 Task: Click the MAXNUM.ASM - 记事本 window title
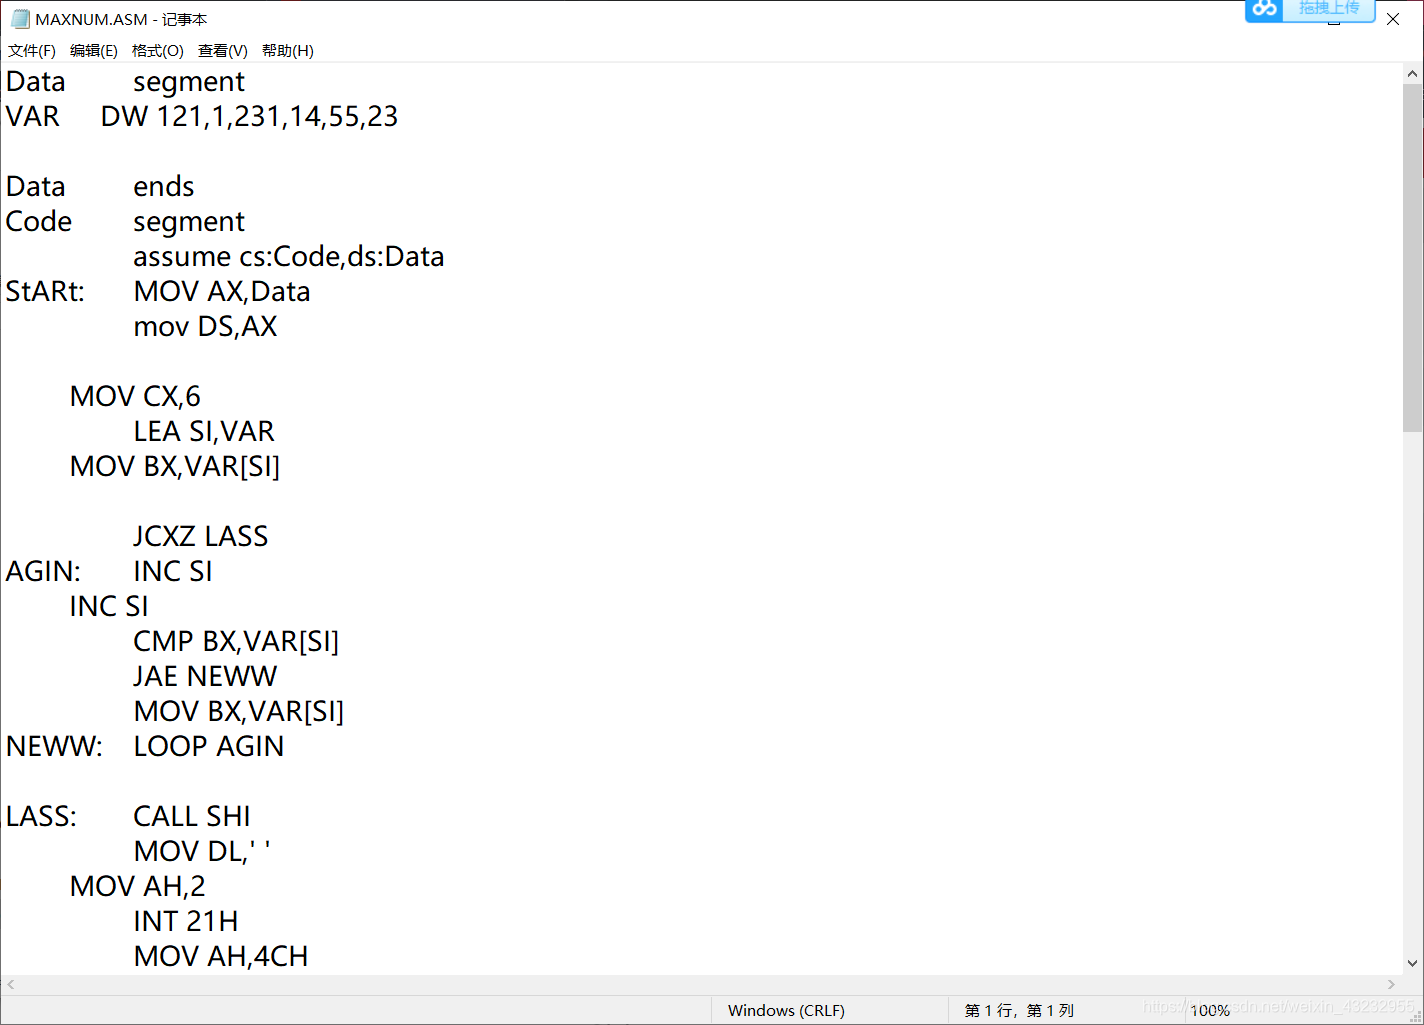click(121, 19)
